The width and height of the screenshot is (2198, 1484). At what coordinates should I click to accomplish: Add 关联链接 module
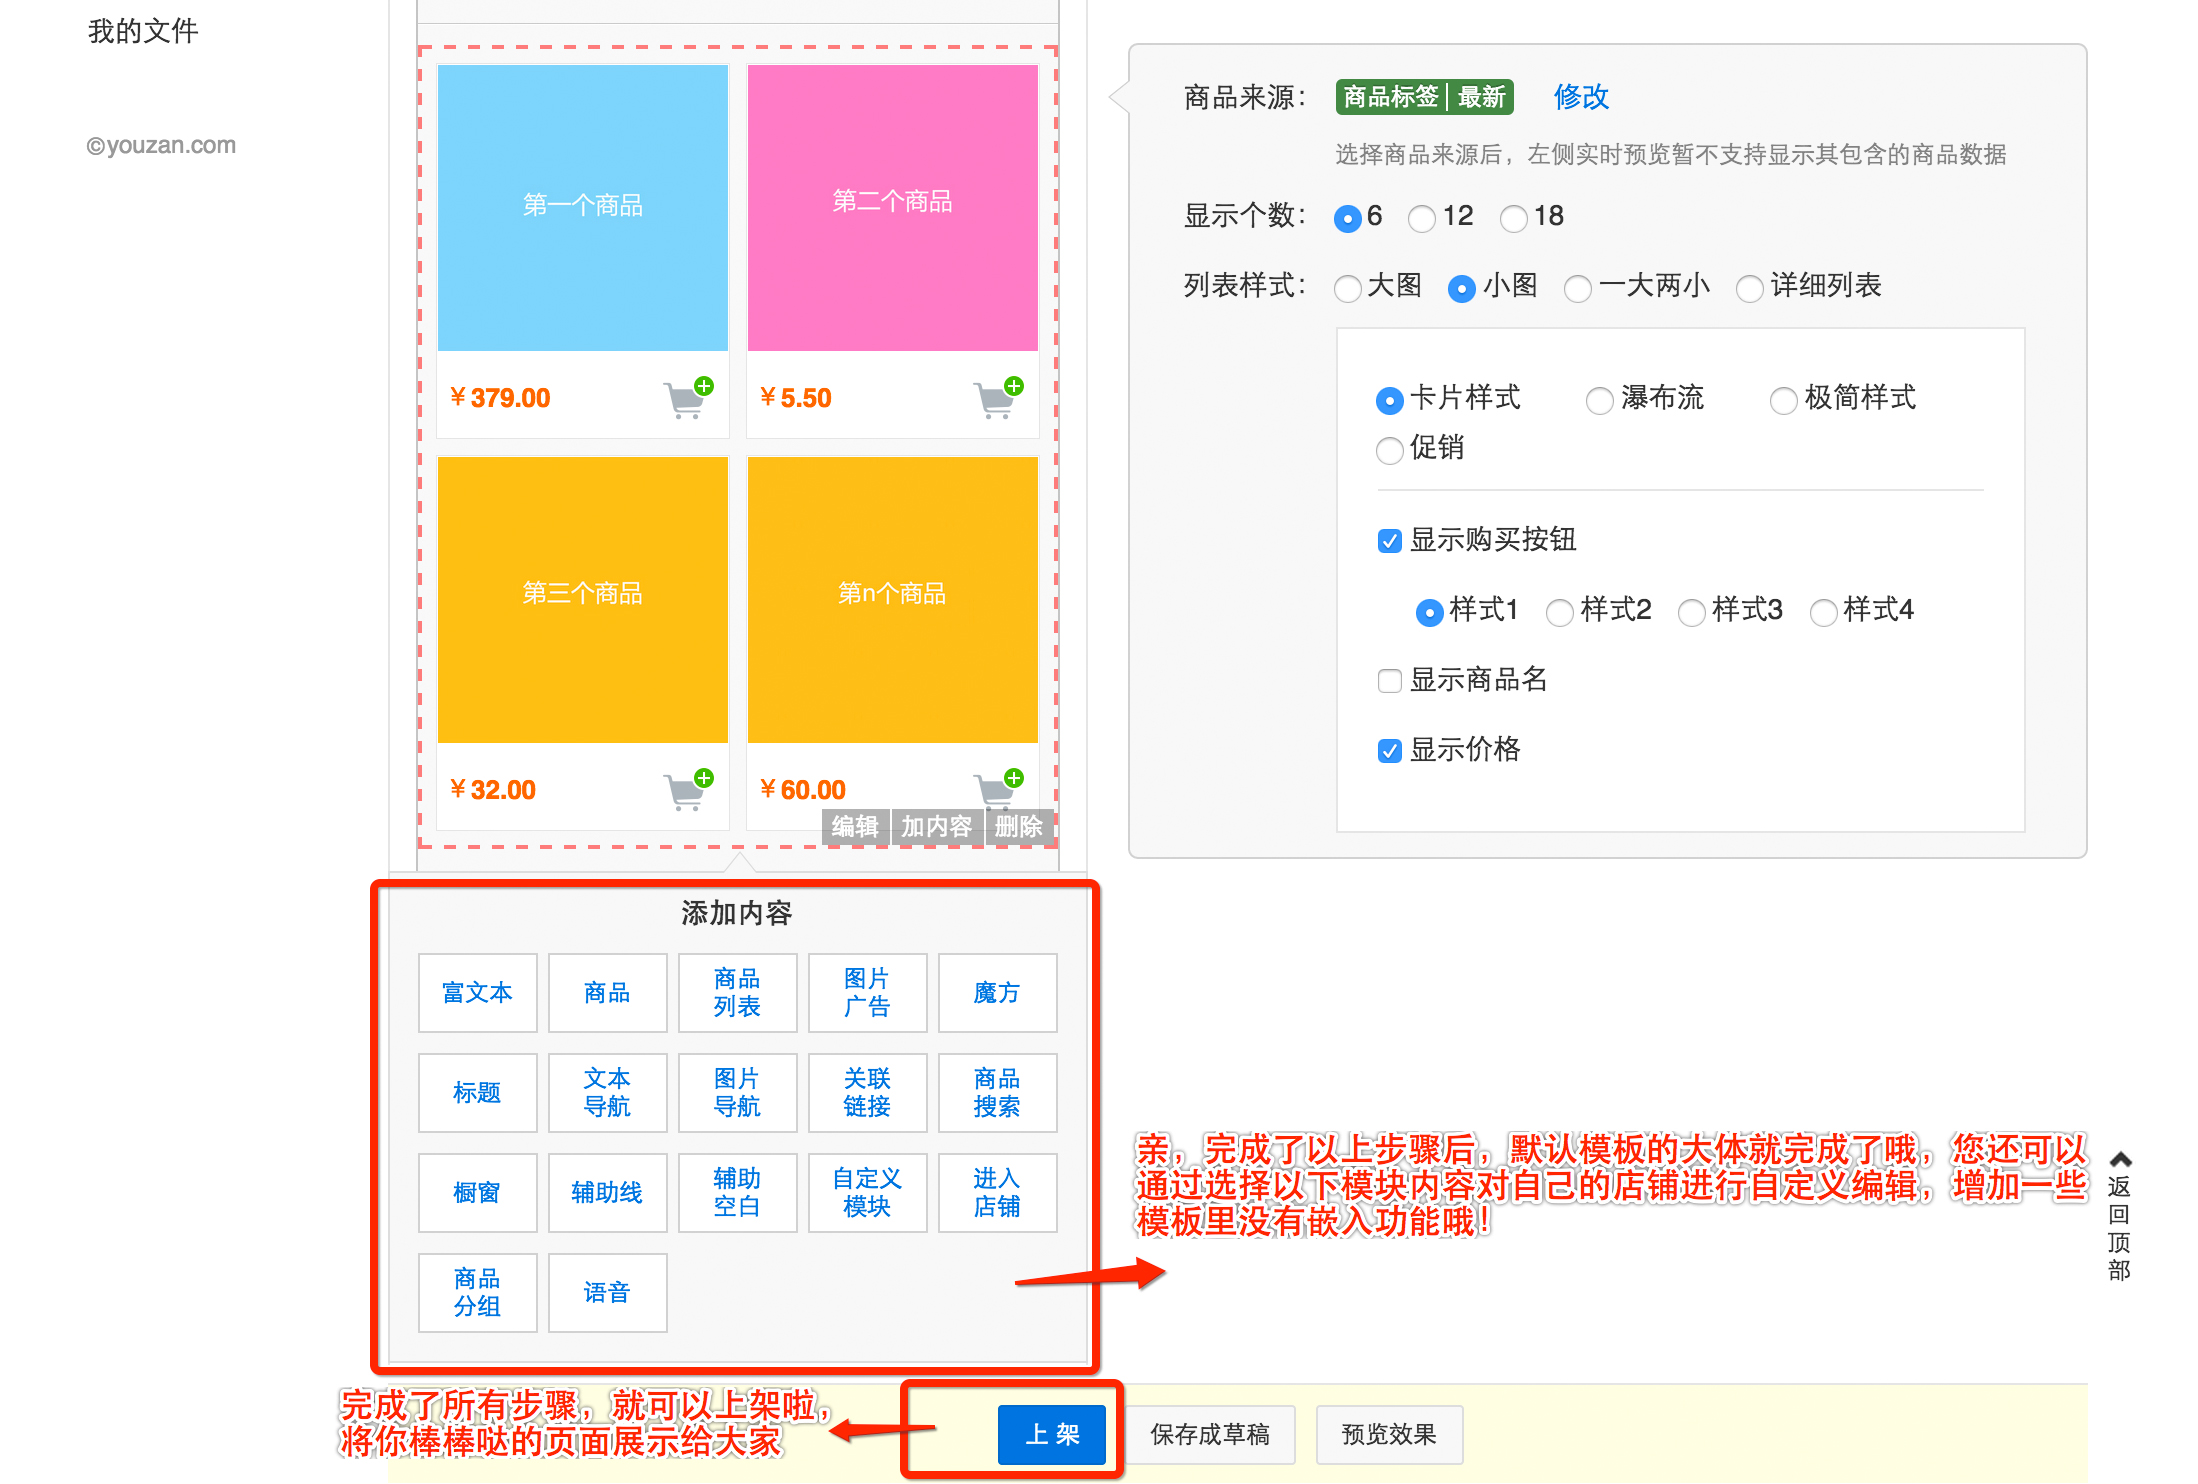867,1093
